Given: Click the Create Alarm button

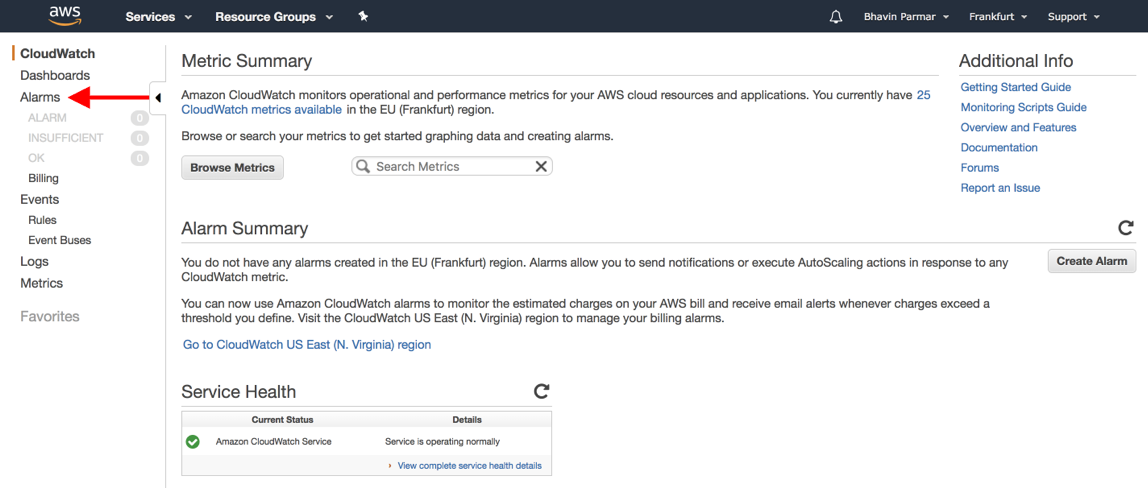Looking at the screenshot, I should (x=1092, y=261).
